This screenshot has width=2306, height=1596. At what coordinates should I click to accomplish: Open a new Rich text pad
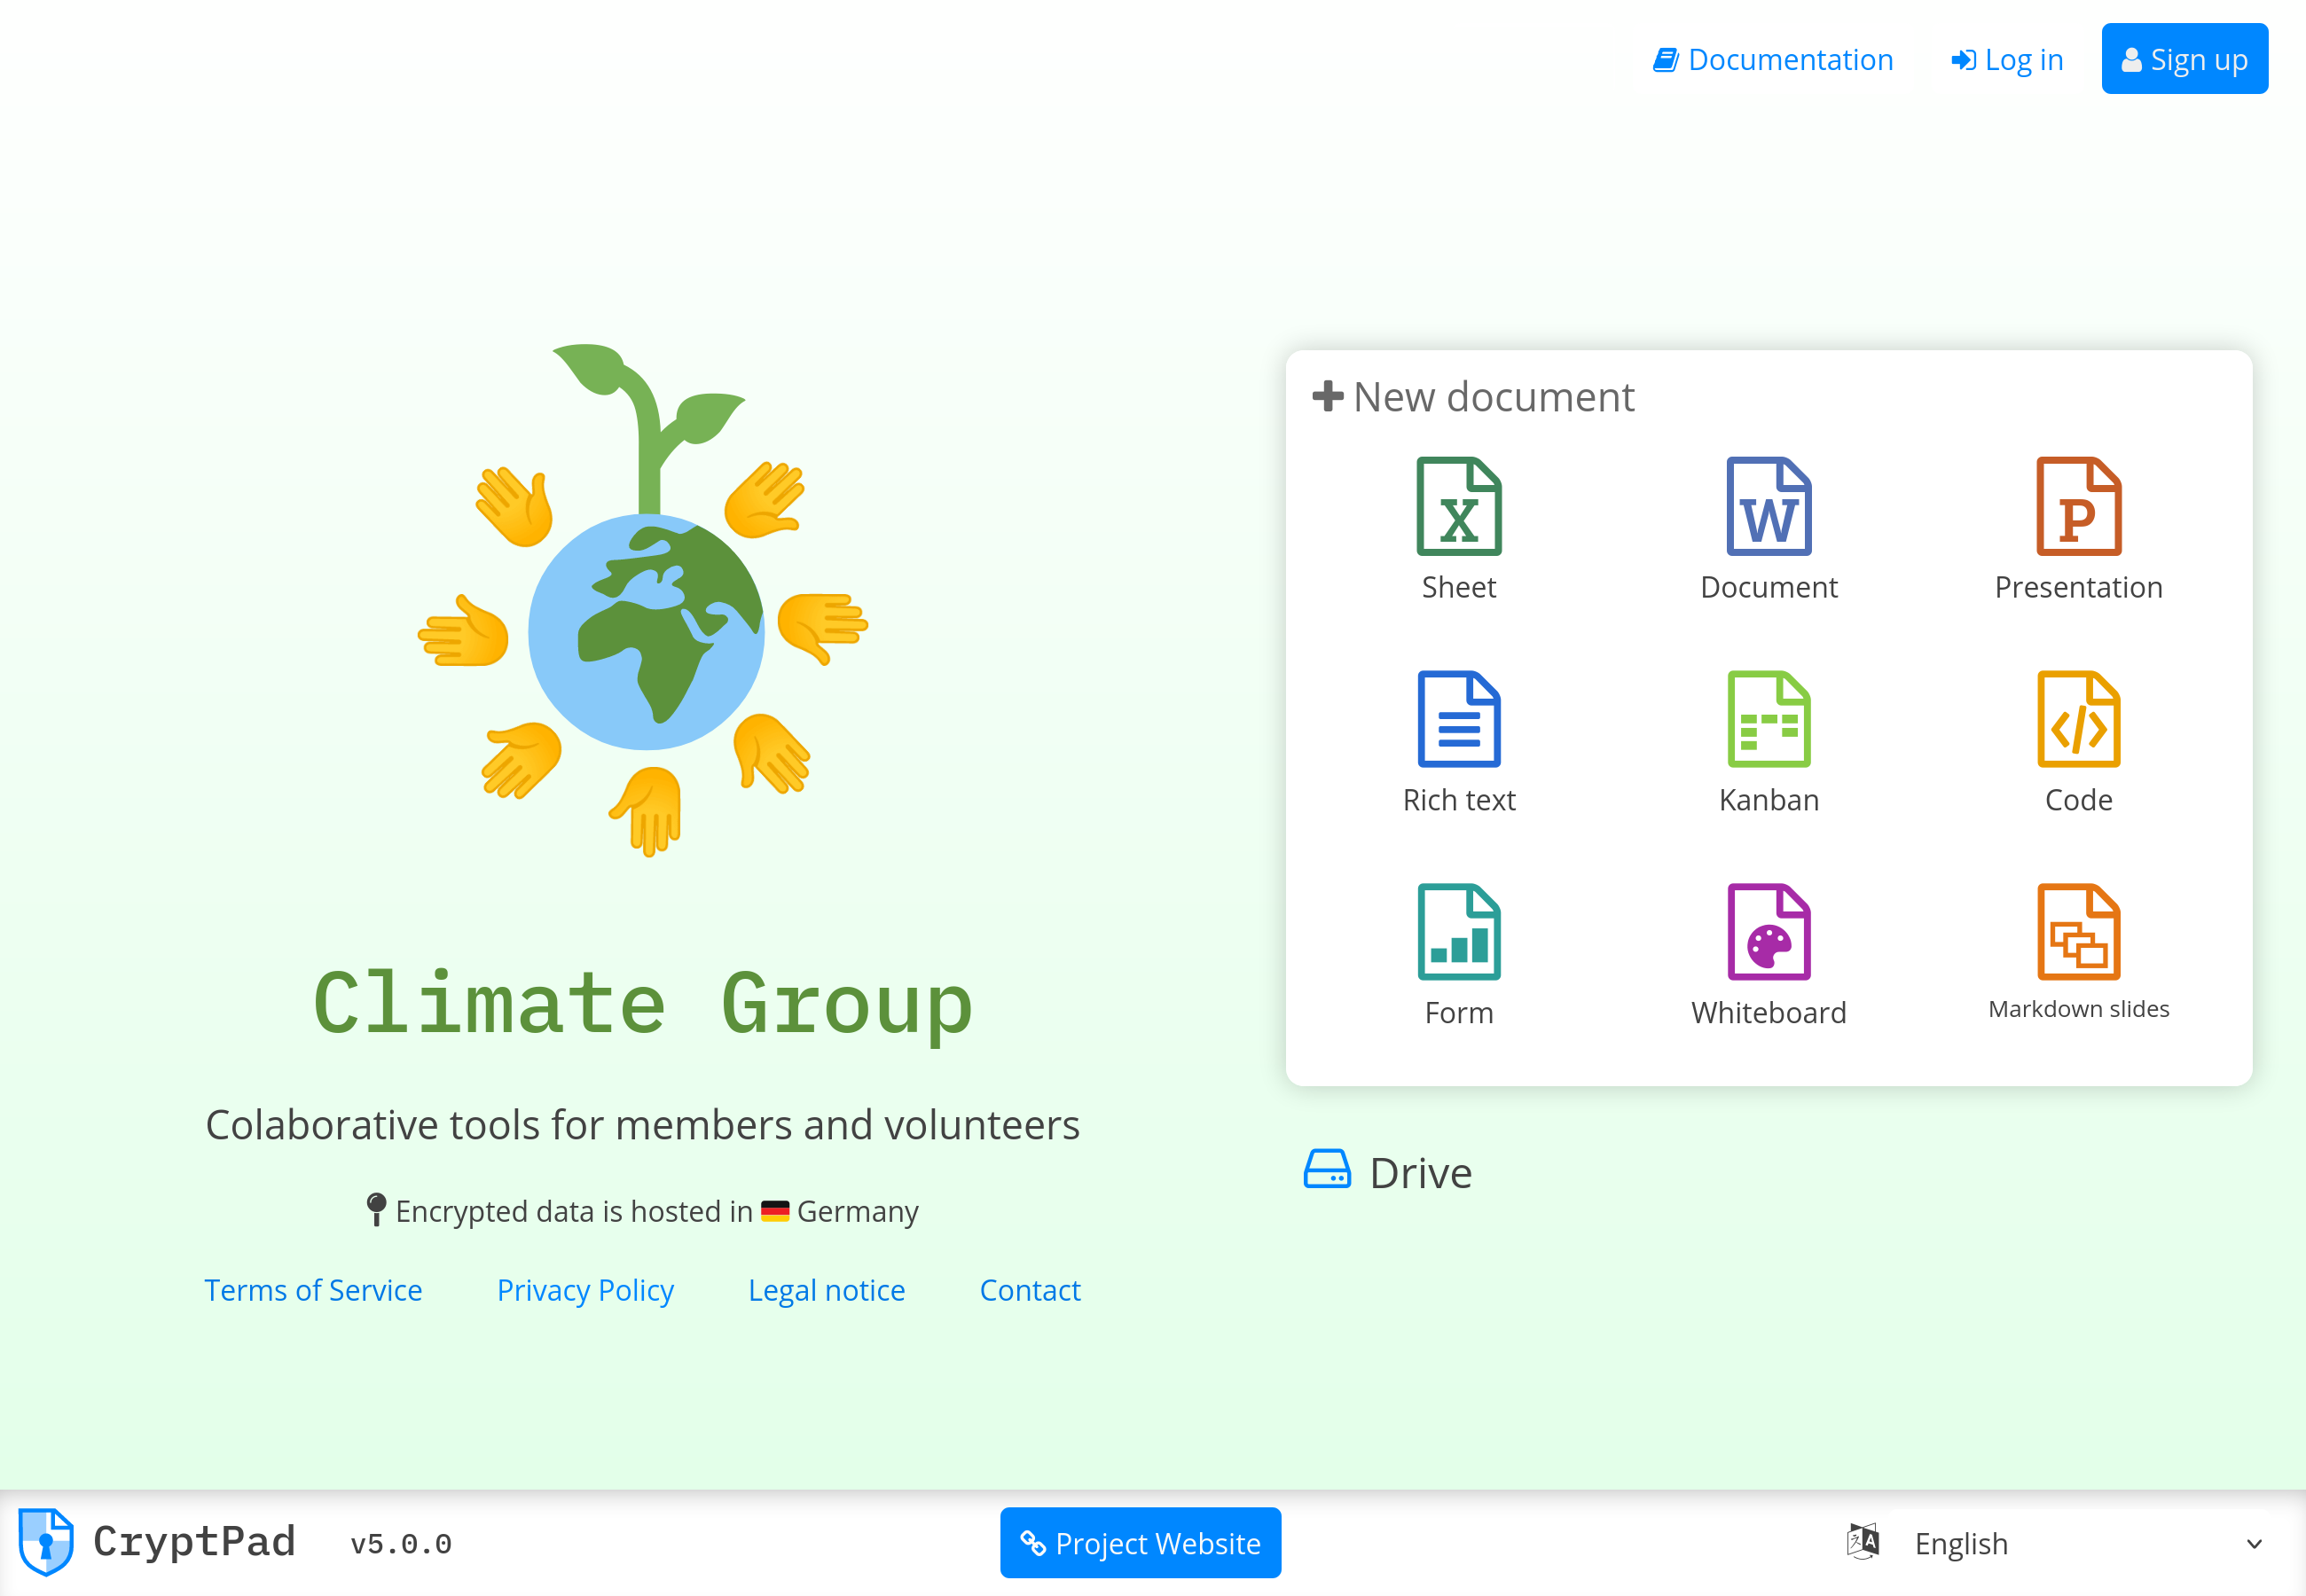1459,740
